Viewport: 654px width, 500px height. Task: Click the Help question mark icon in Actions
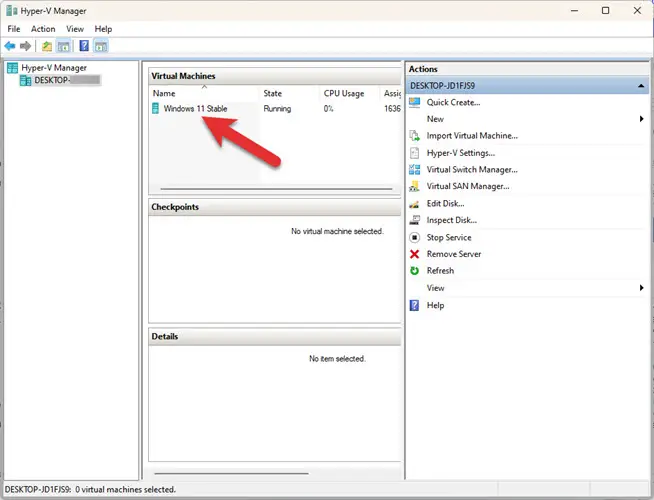point(414,305)
